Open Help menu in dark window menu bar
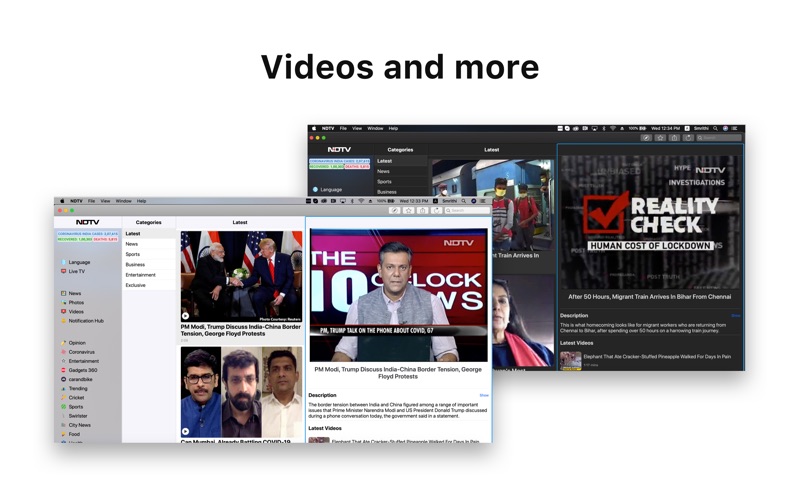800x500 pixels. [x=393, y=129]
